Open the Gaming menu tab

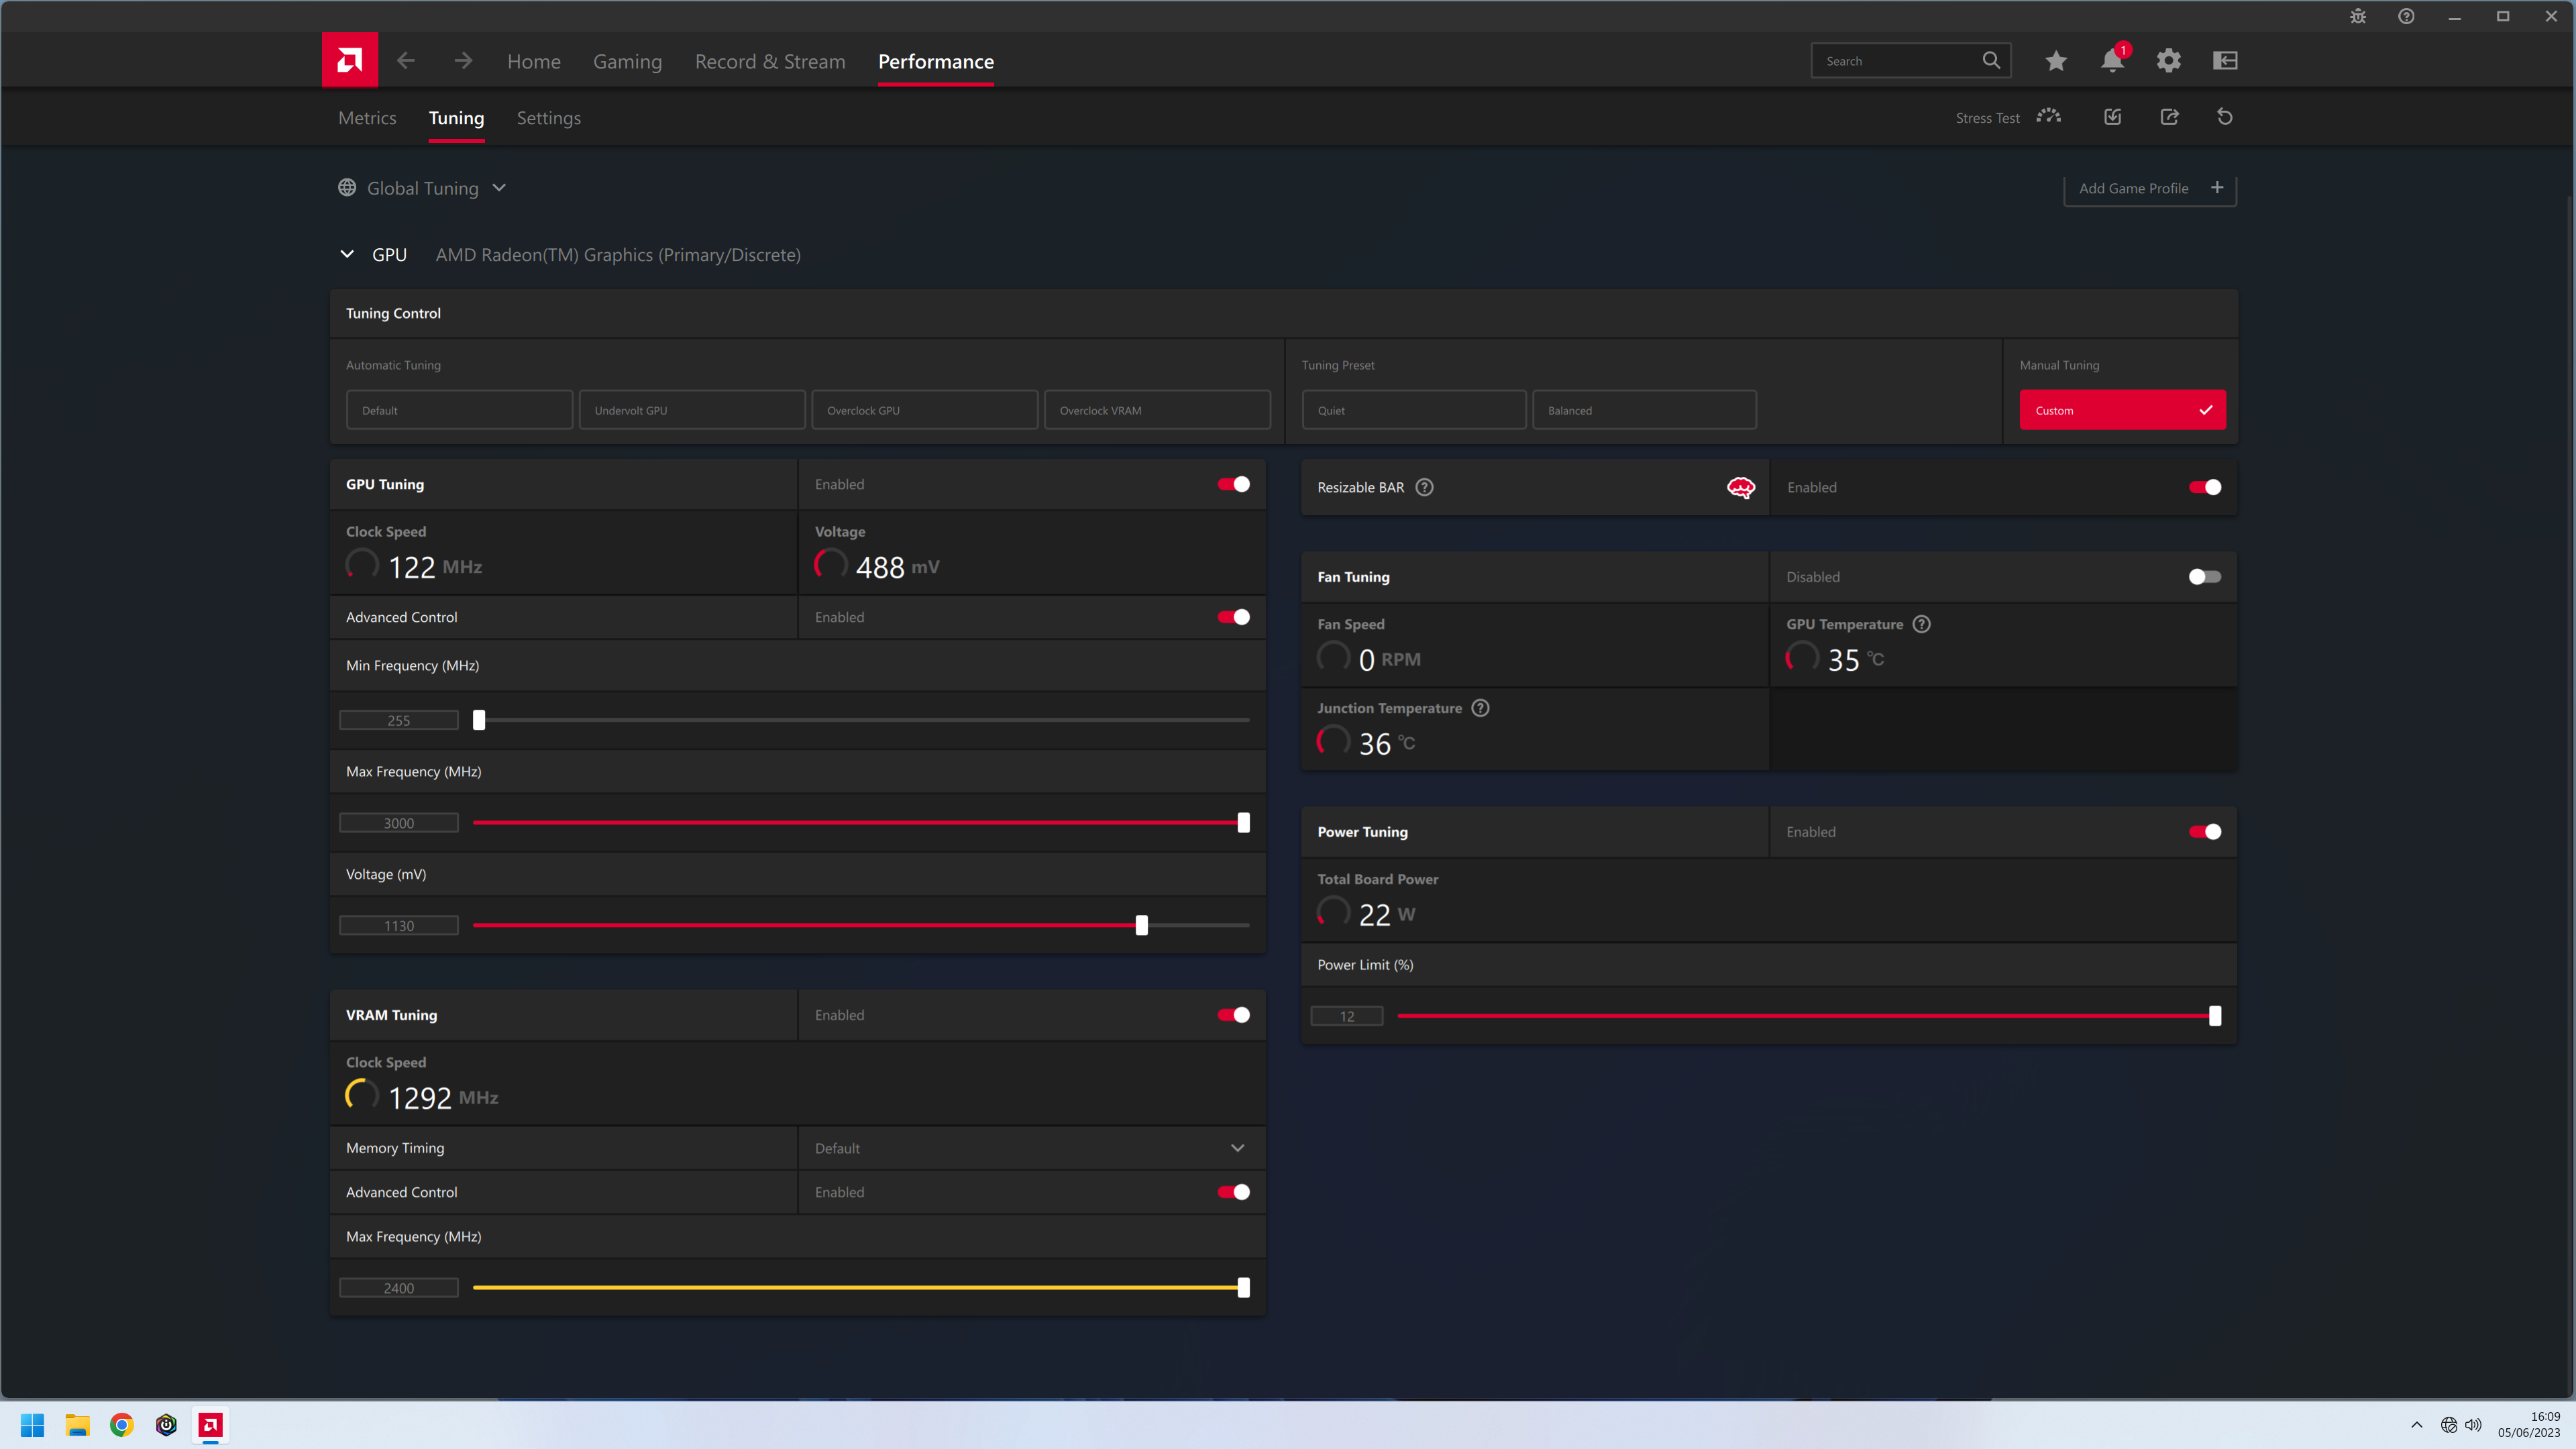tap(627, 62)
